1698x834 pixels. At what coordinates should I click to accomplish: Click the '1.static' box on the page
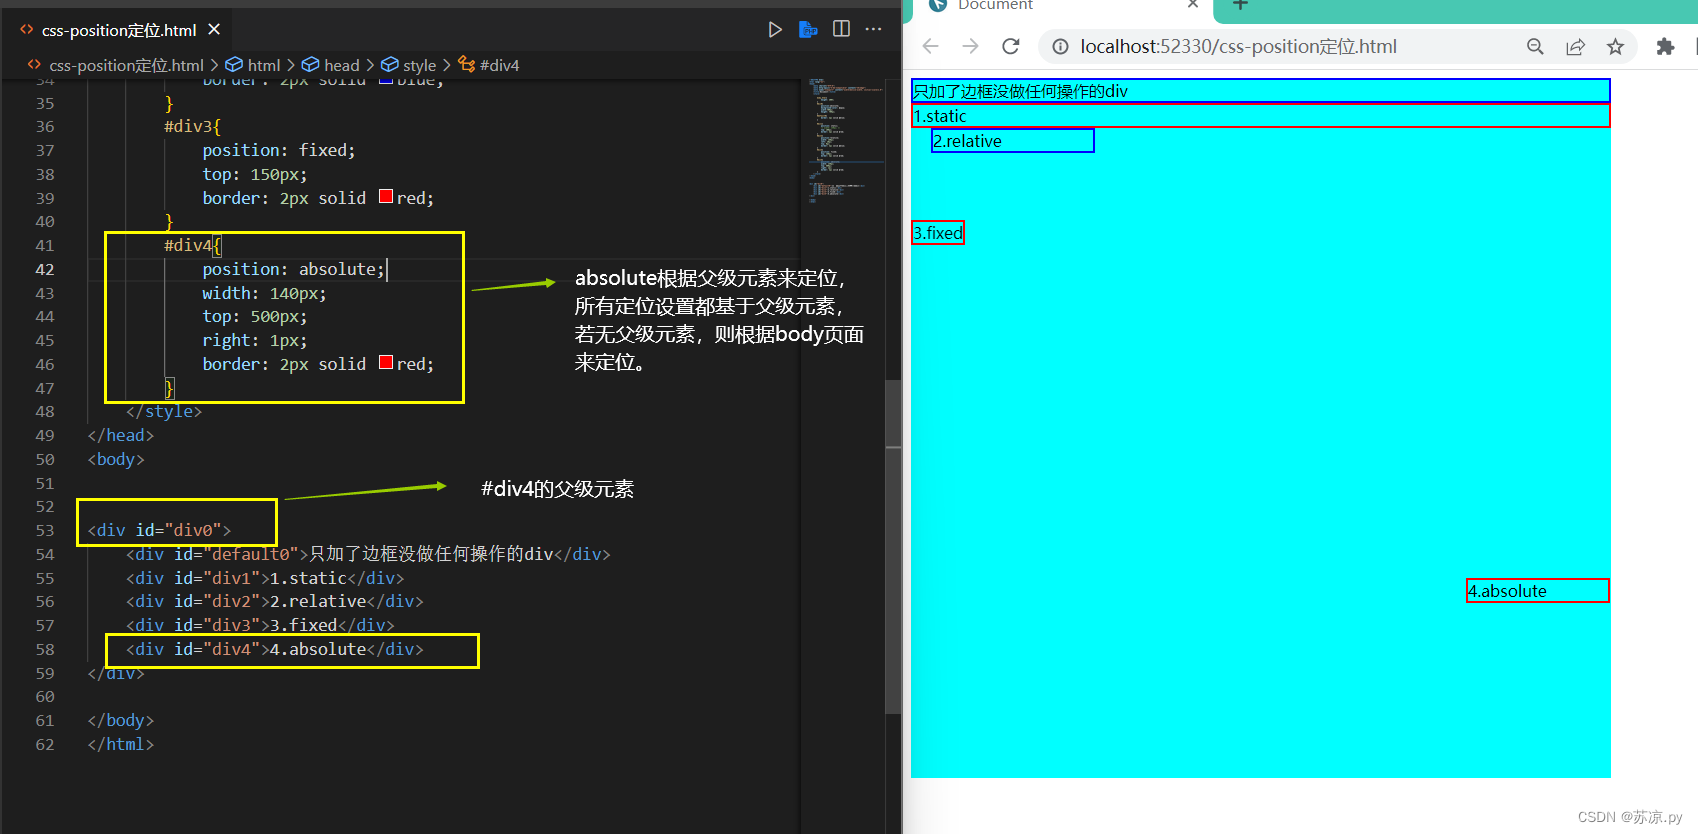click(1261, 116)
